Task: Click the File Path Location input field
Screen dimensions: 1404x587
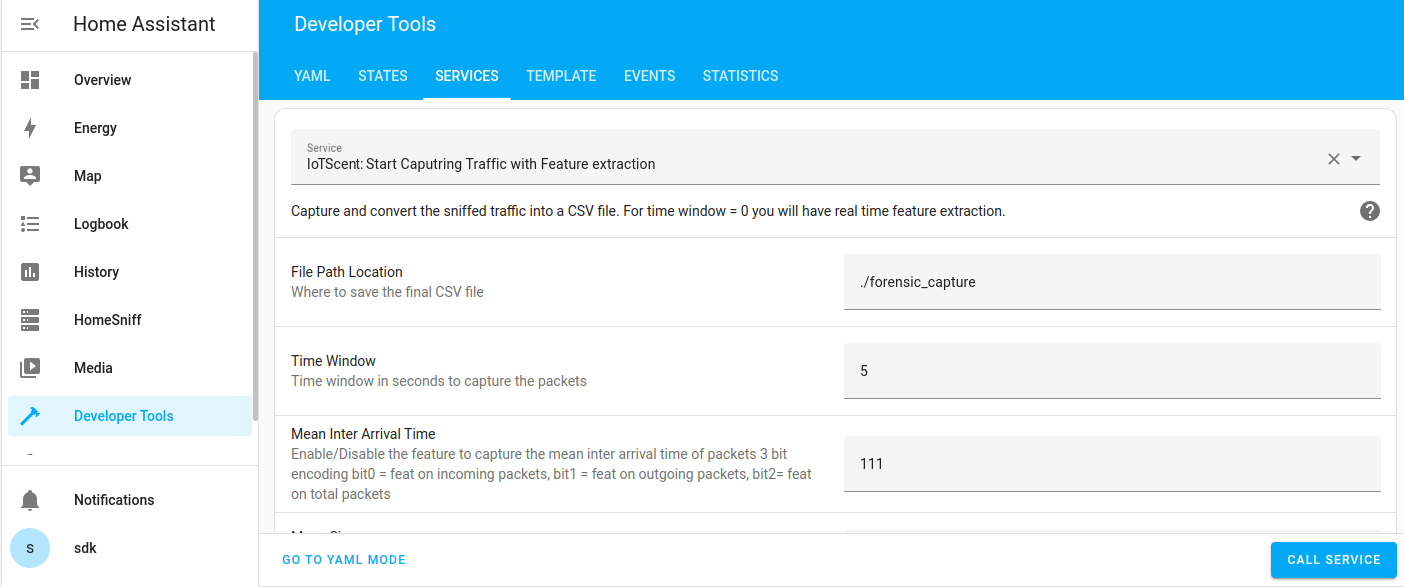Action: pyautogui.click(x=1112, y=282)
